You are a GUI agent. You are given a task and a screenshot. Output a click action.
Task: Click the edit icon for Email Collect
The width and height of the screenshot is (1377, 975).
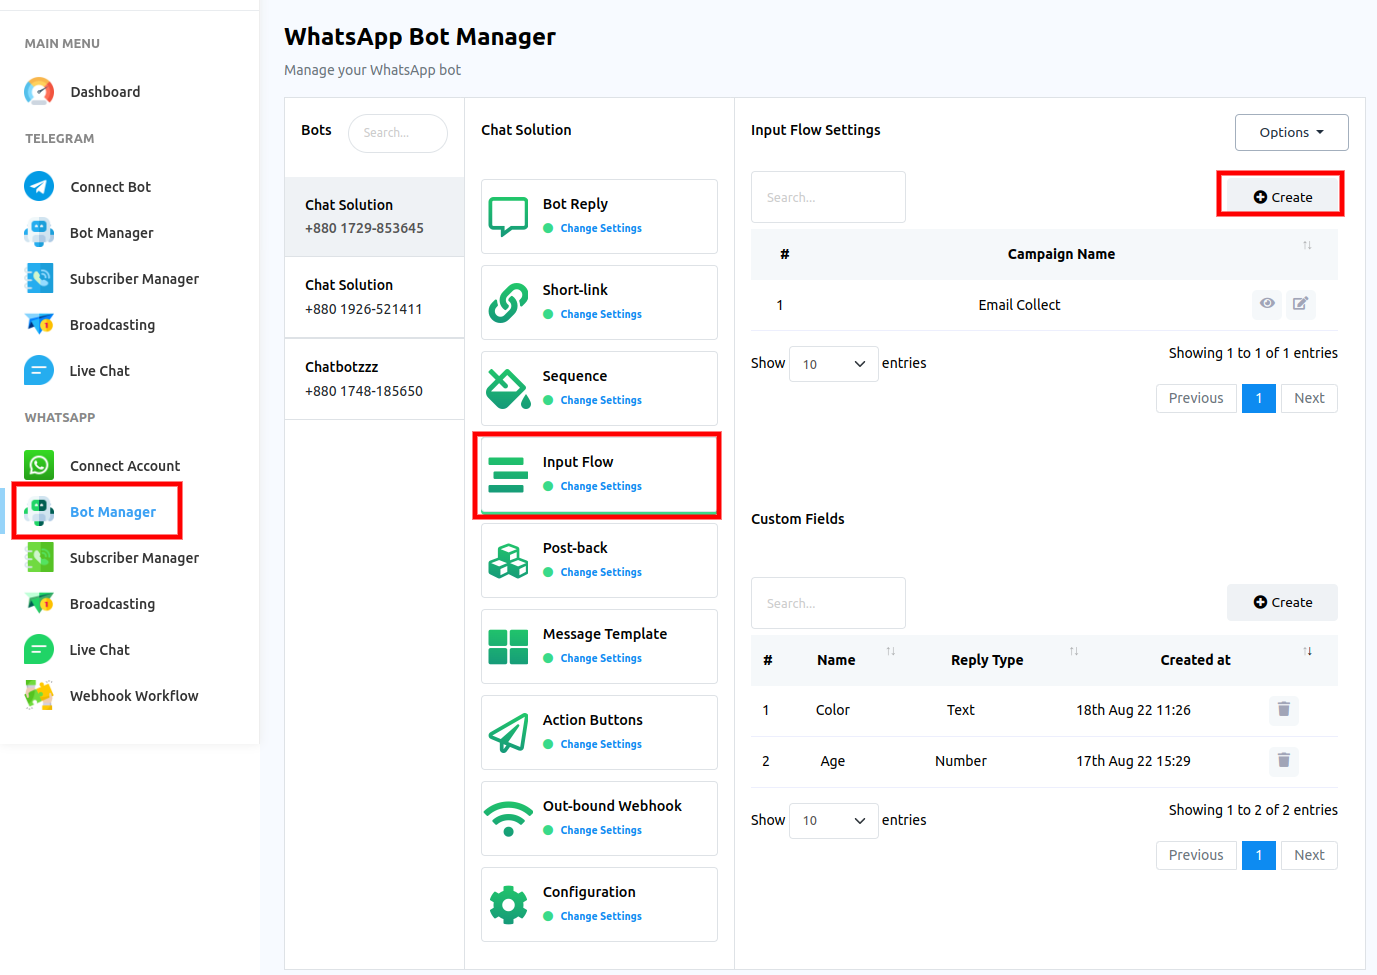[1300, 304]
